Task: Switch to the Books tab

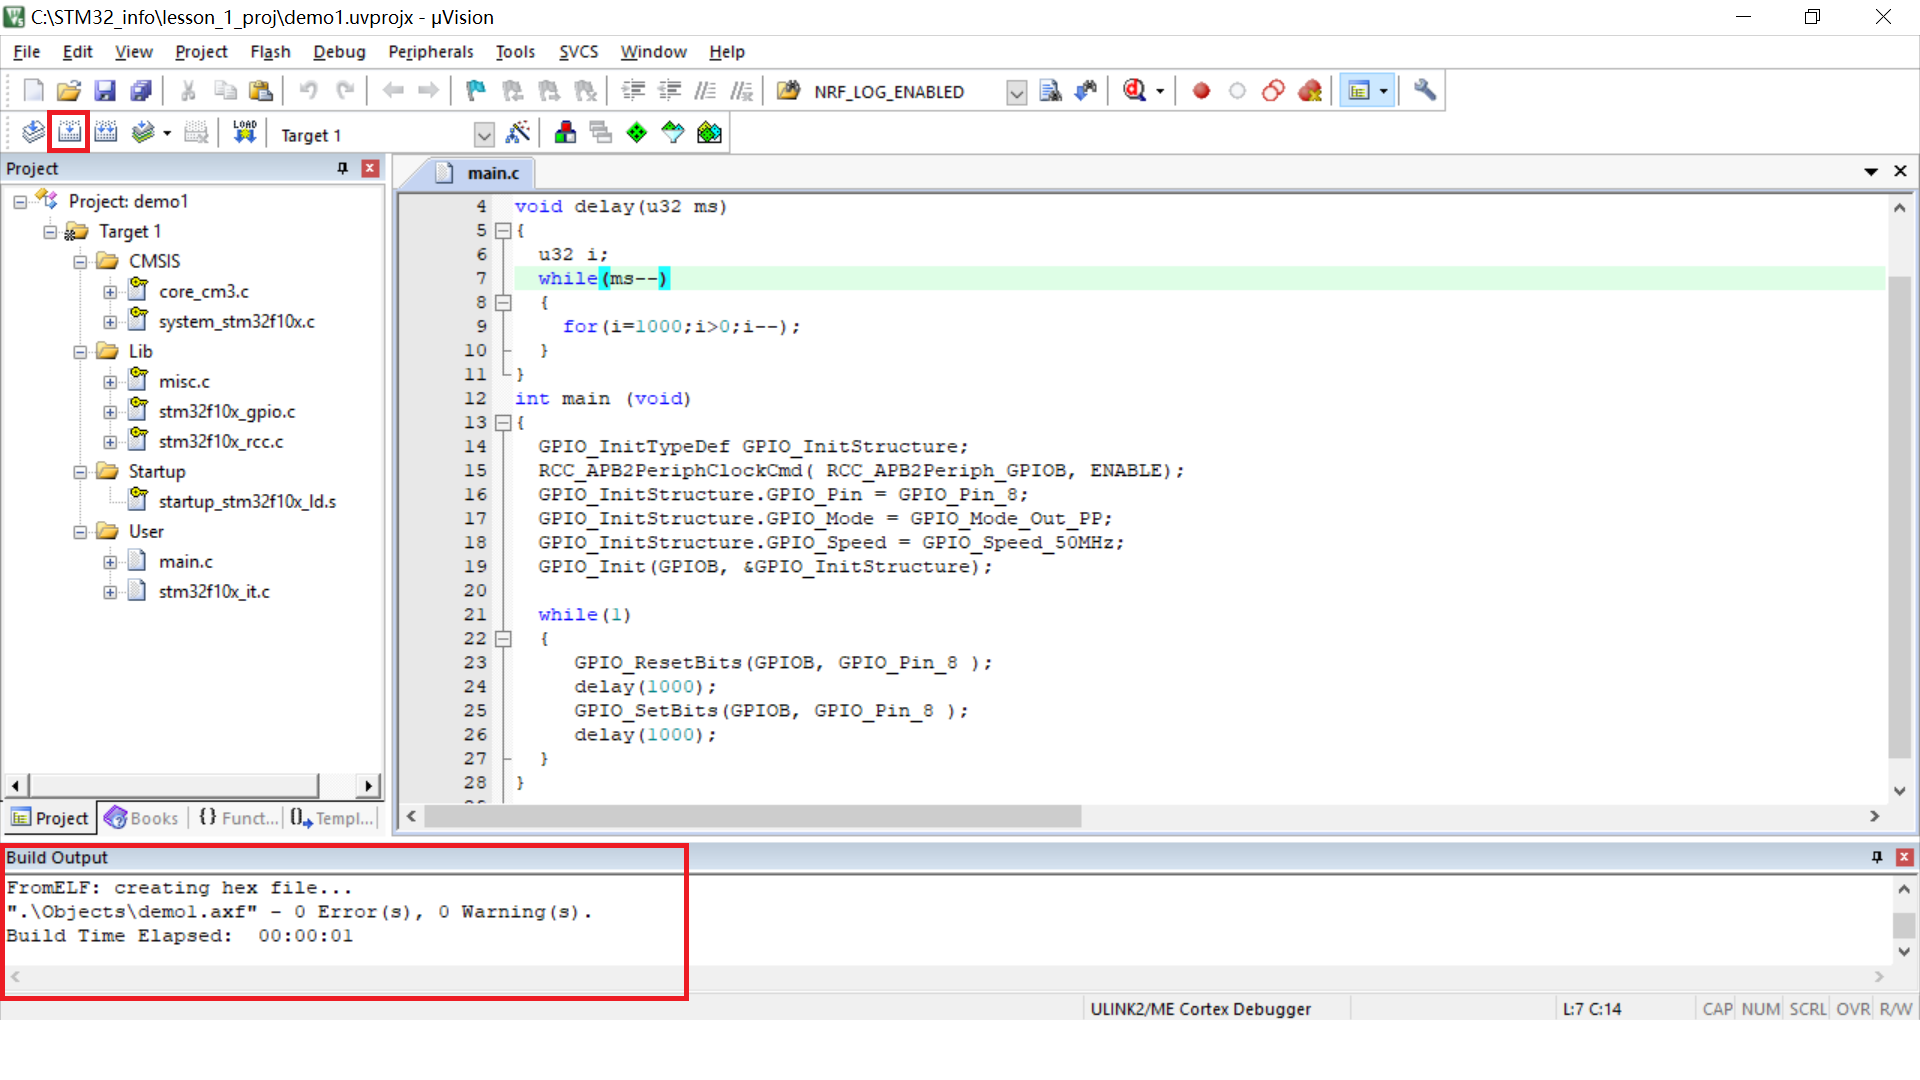Action: point(142,818)
